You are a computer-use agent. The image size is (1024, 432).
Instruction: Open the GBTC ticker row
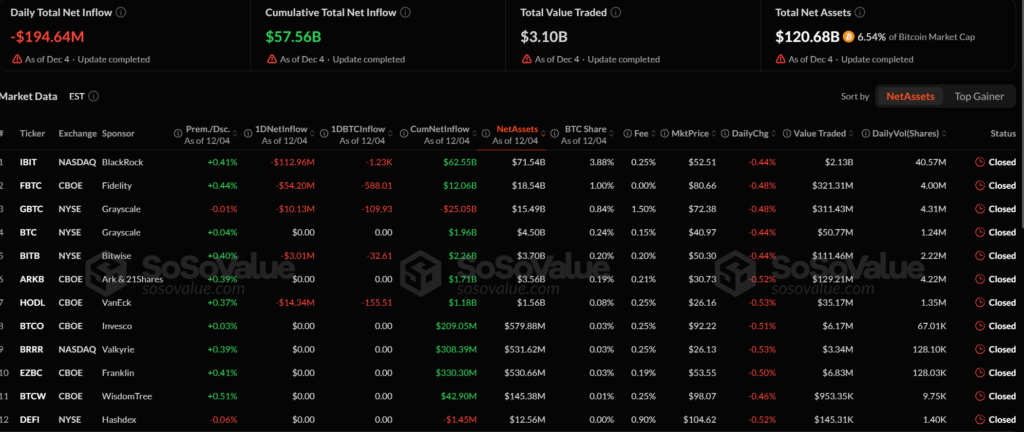[x=31, y=209]
